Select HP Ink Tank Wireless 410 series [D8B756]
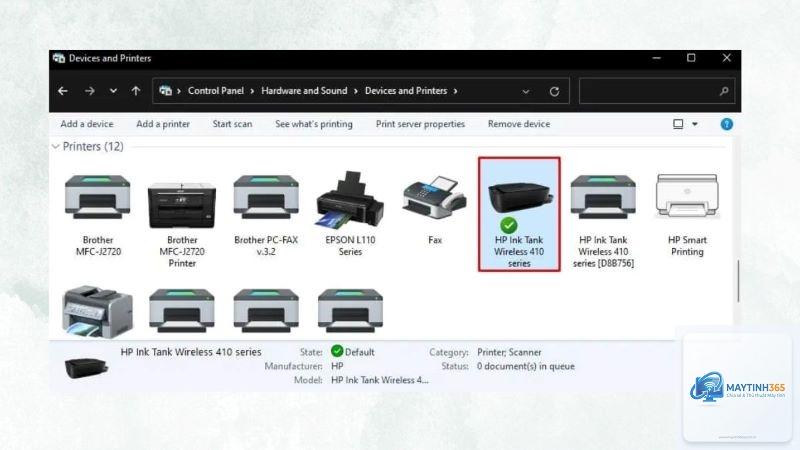This screenshot has width=800, height=450. click(x=603, y=197)
